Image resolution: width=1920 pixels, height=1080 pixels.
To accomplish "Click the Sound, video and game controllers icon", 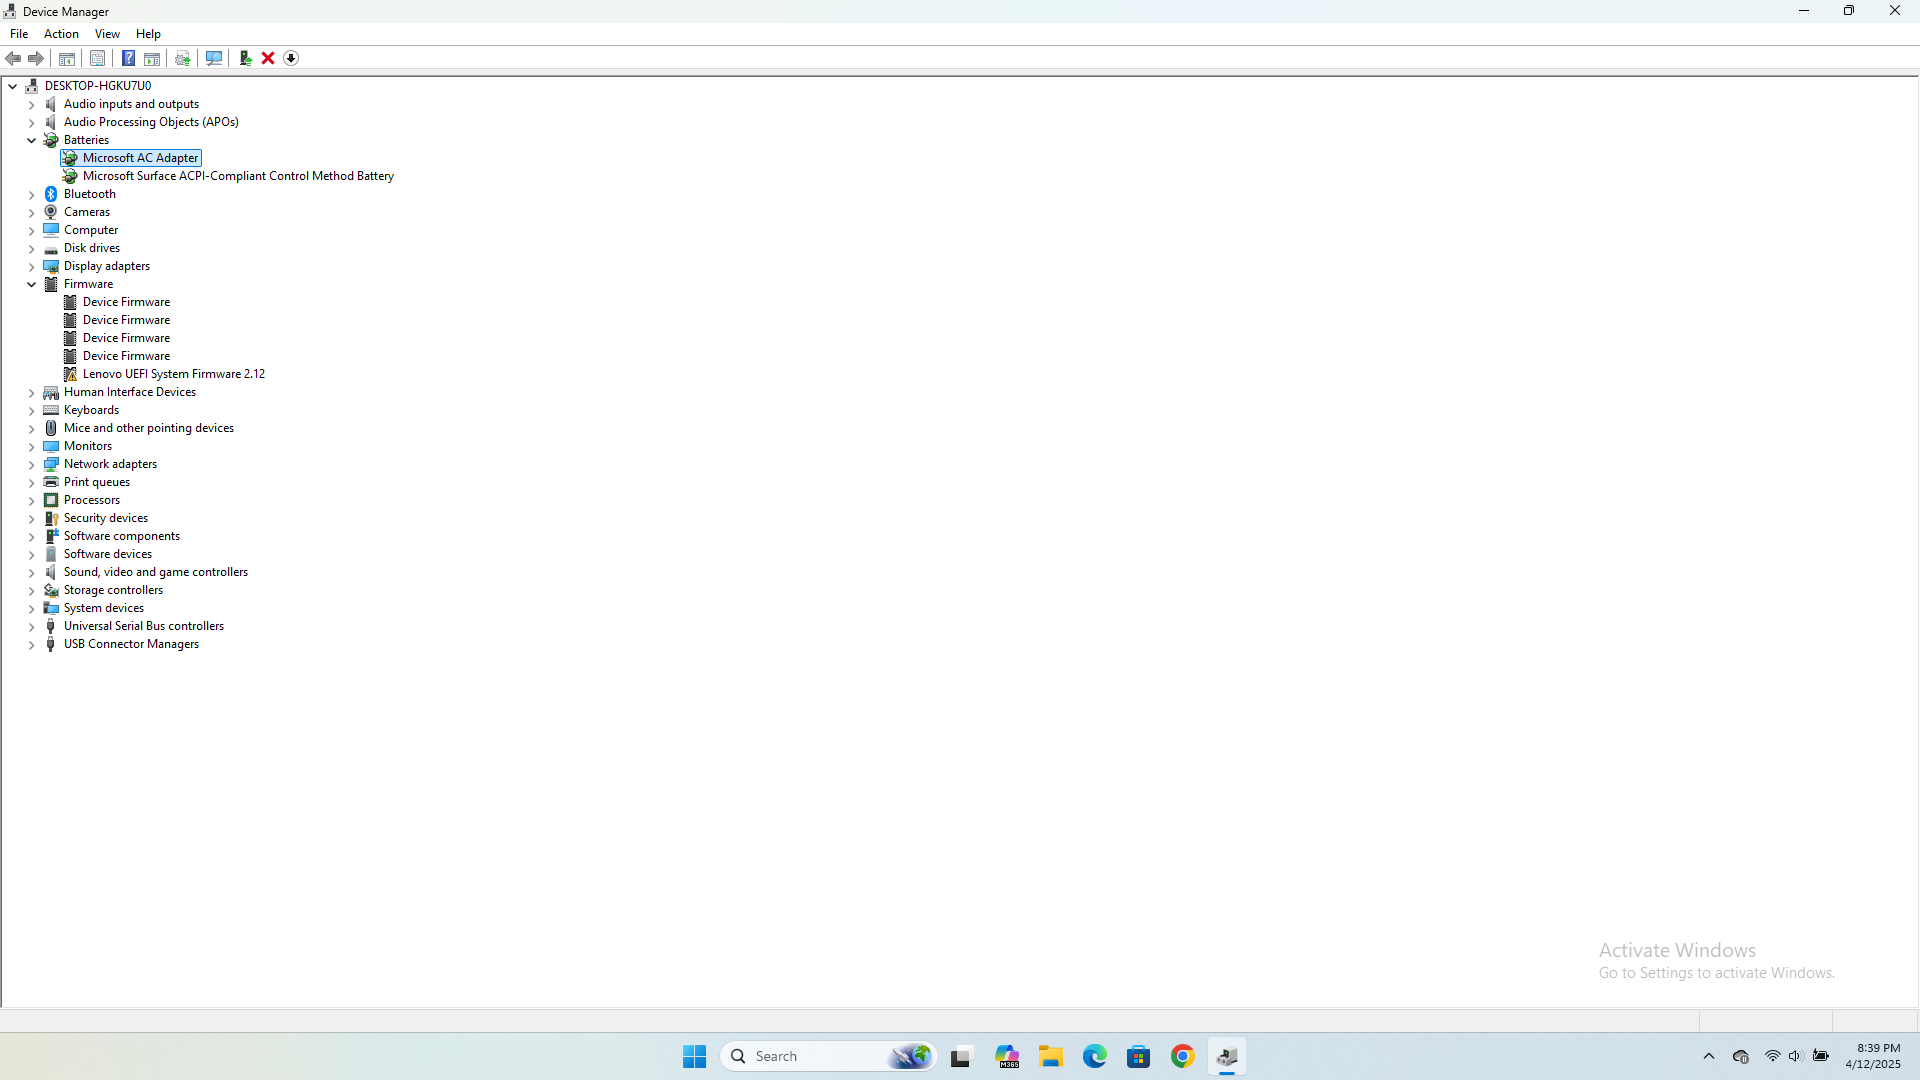I will [x=51, y=572].
